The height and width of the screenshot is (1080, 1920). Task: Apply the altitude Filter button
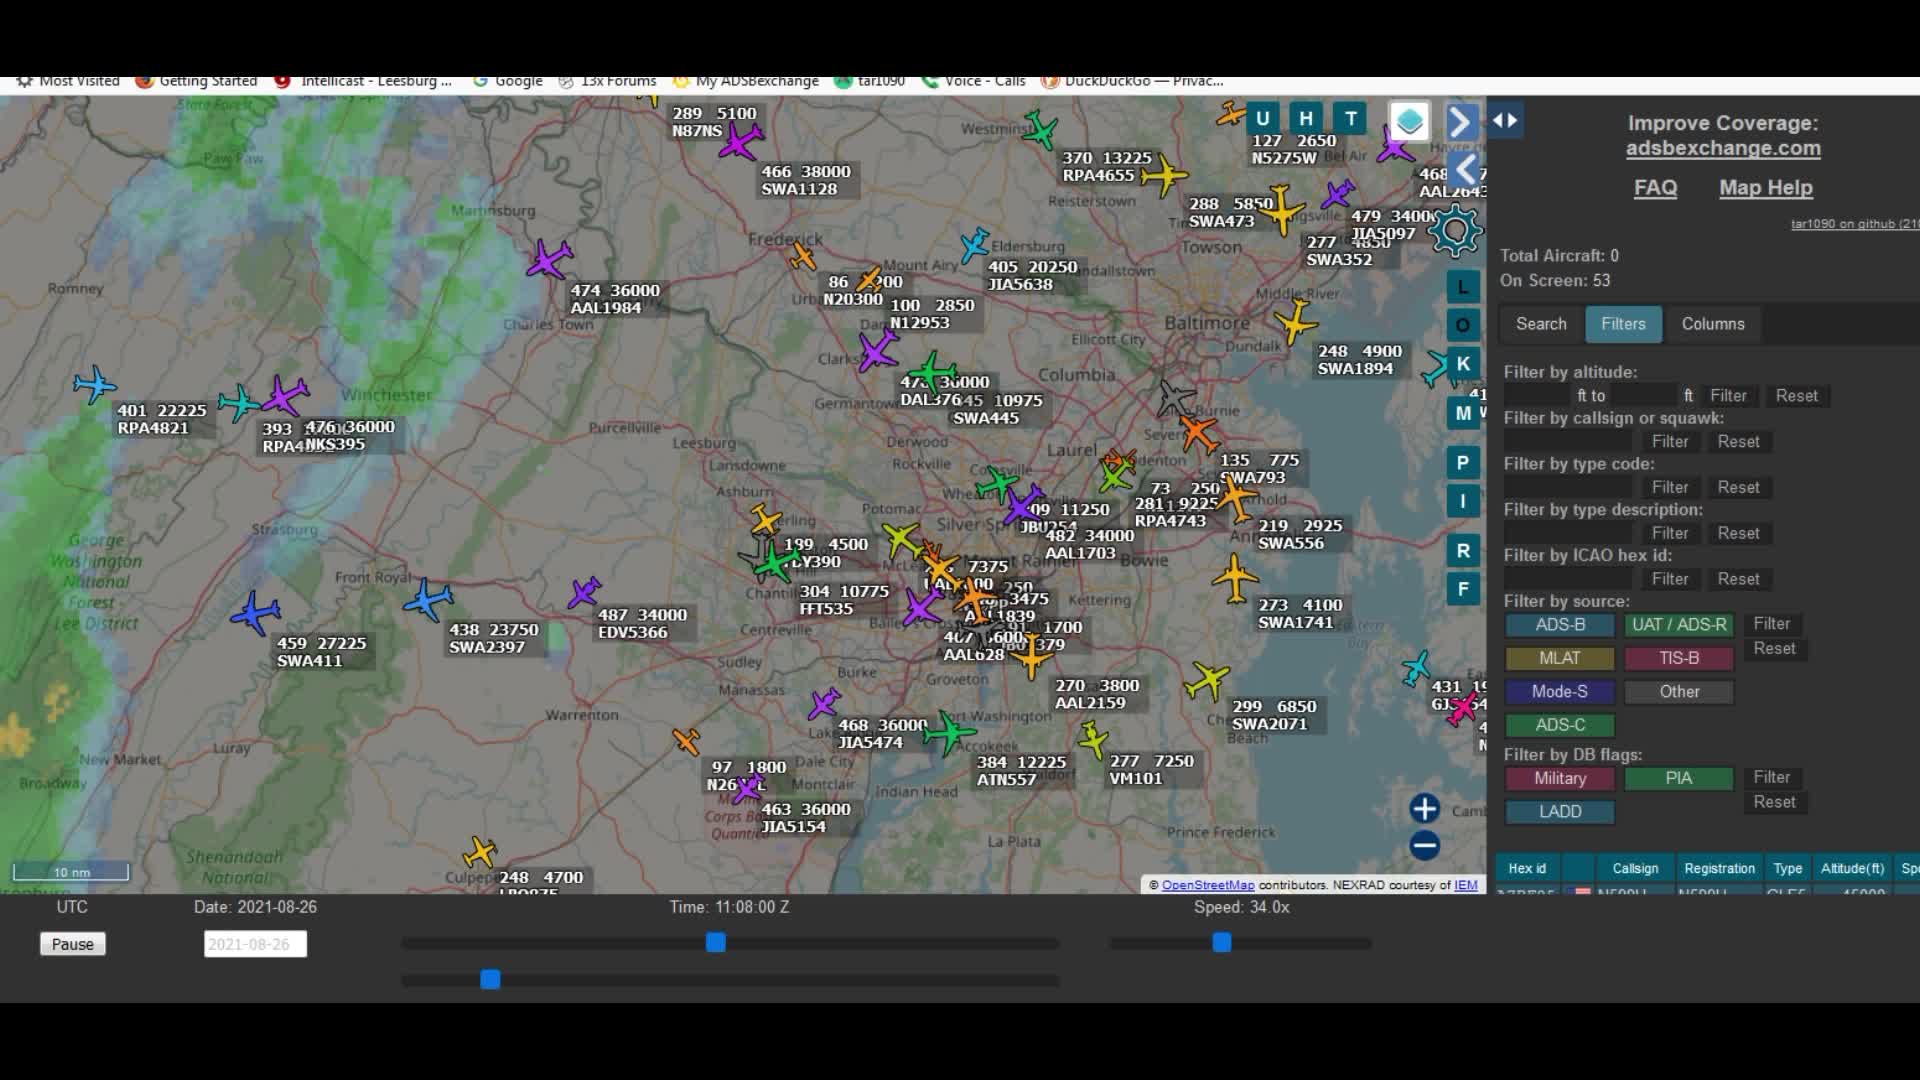point(1728,396)
